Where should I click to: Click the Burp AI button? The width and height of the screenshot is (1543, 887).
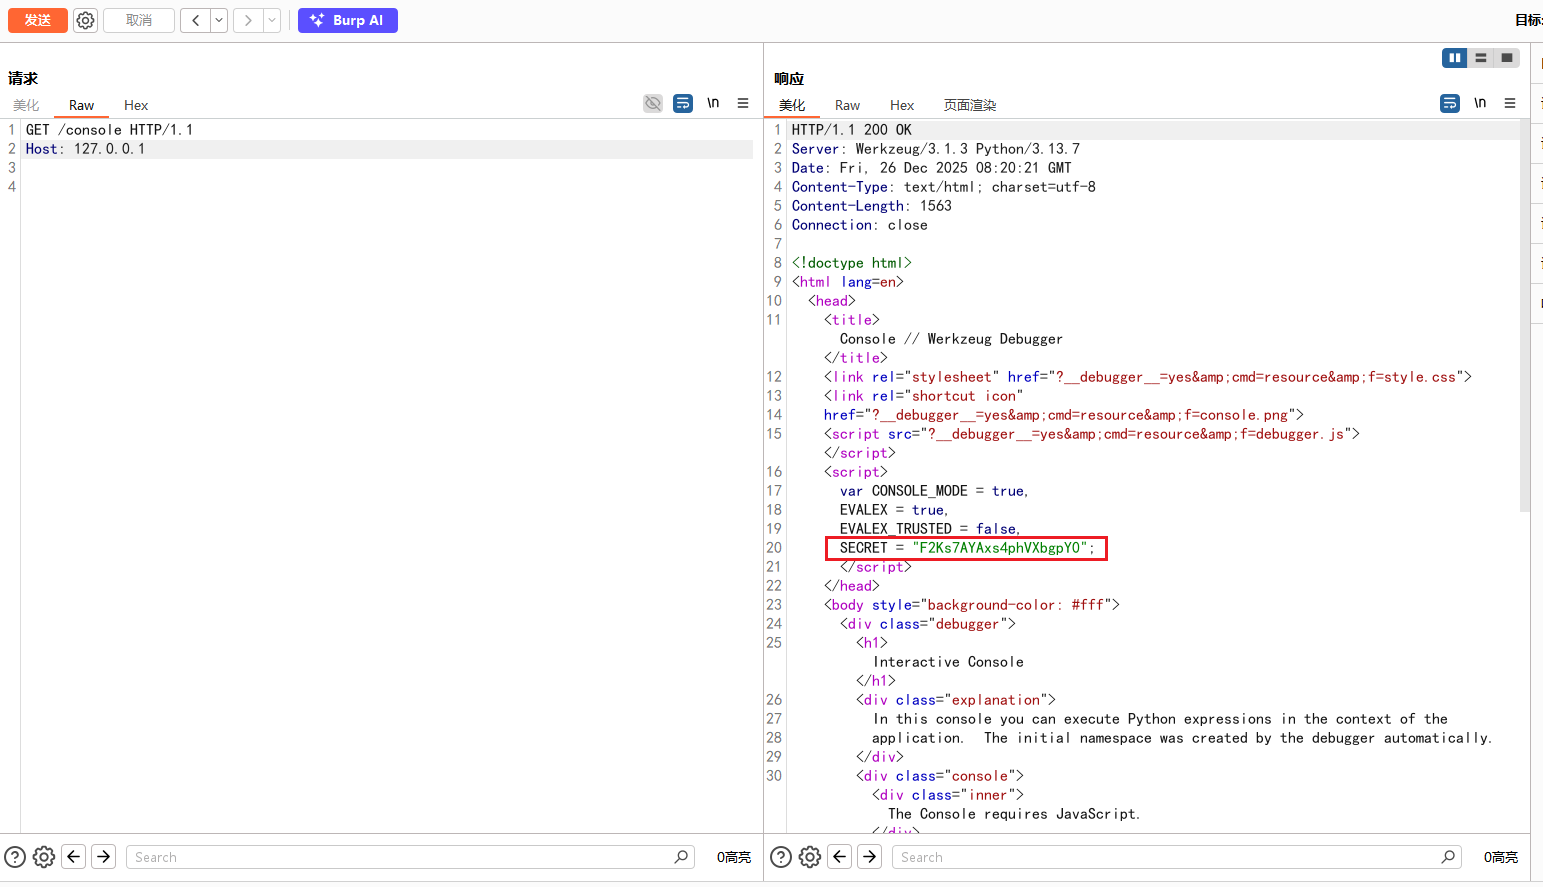click(x=347, y=20)
